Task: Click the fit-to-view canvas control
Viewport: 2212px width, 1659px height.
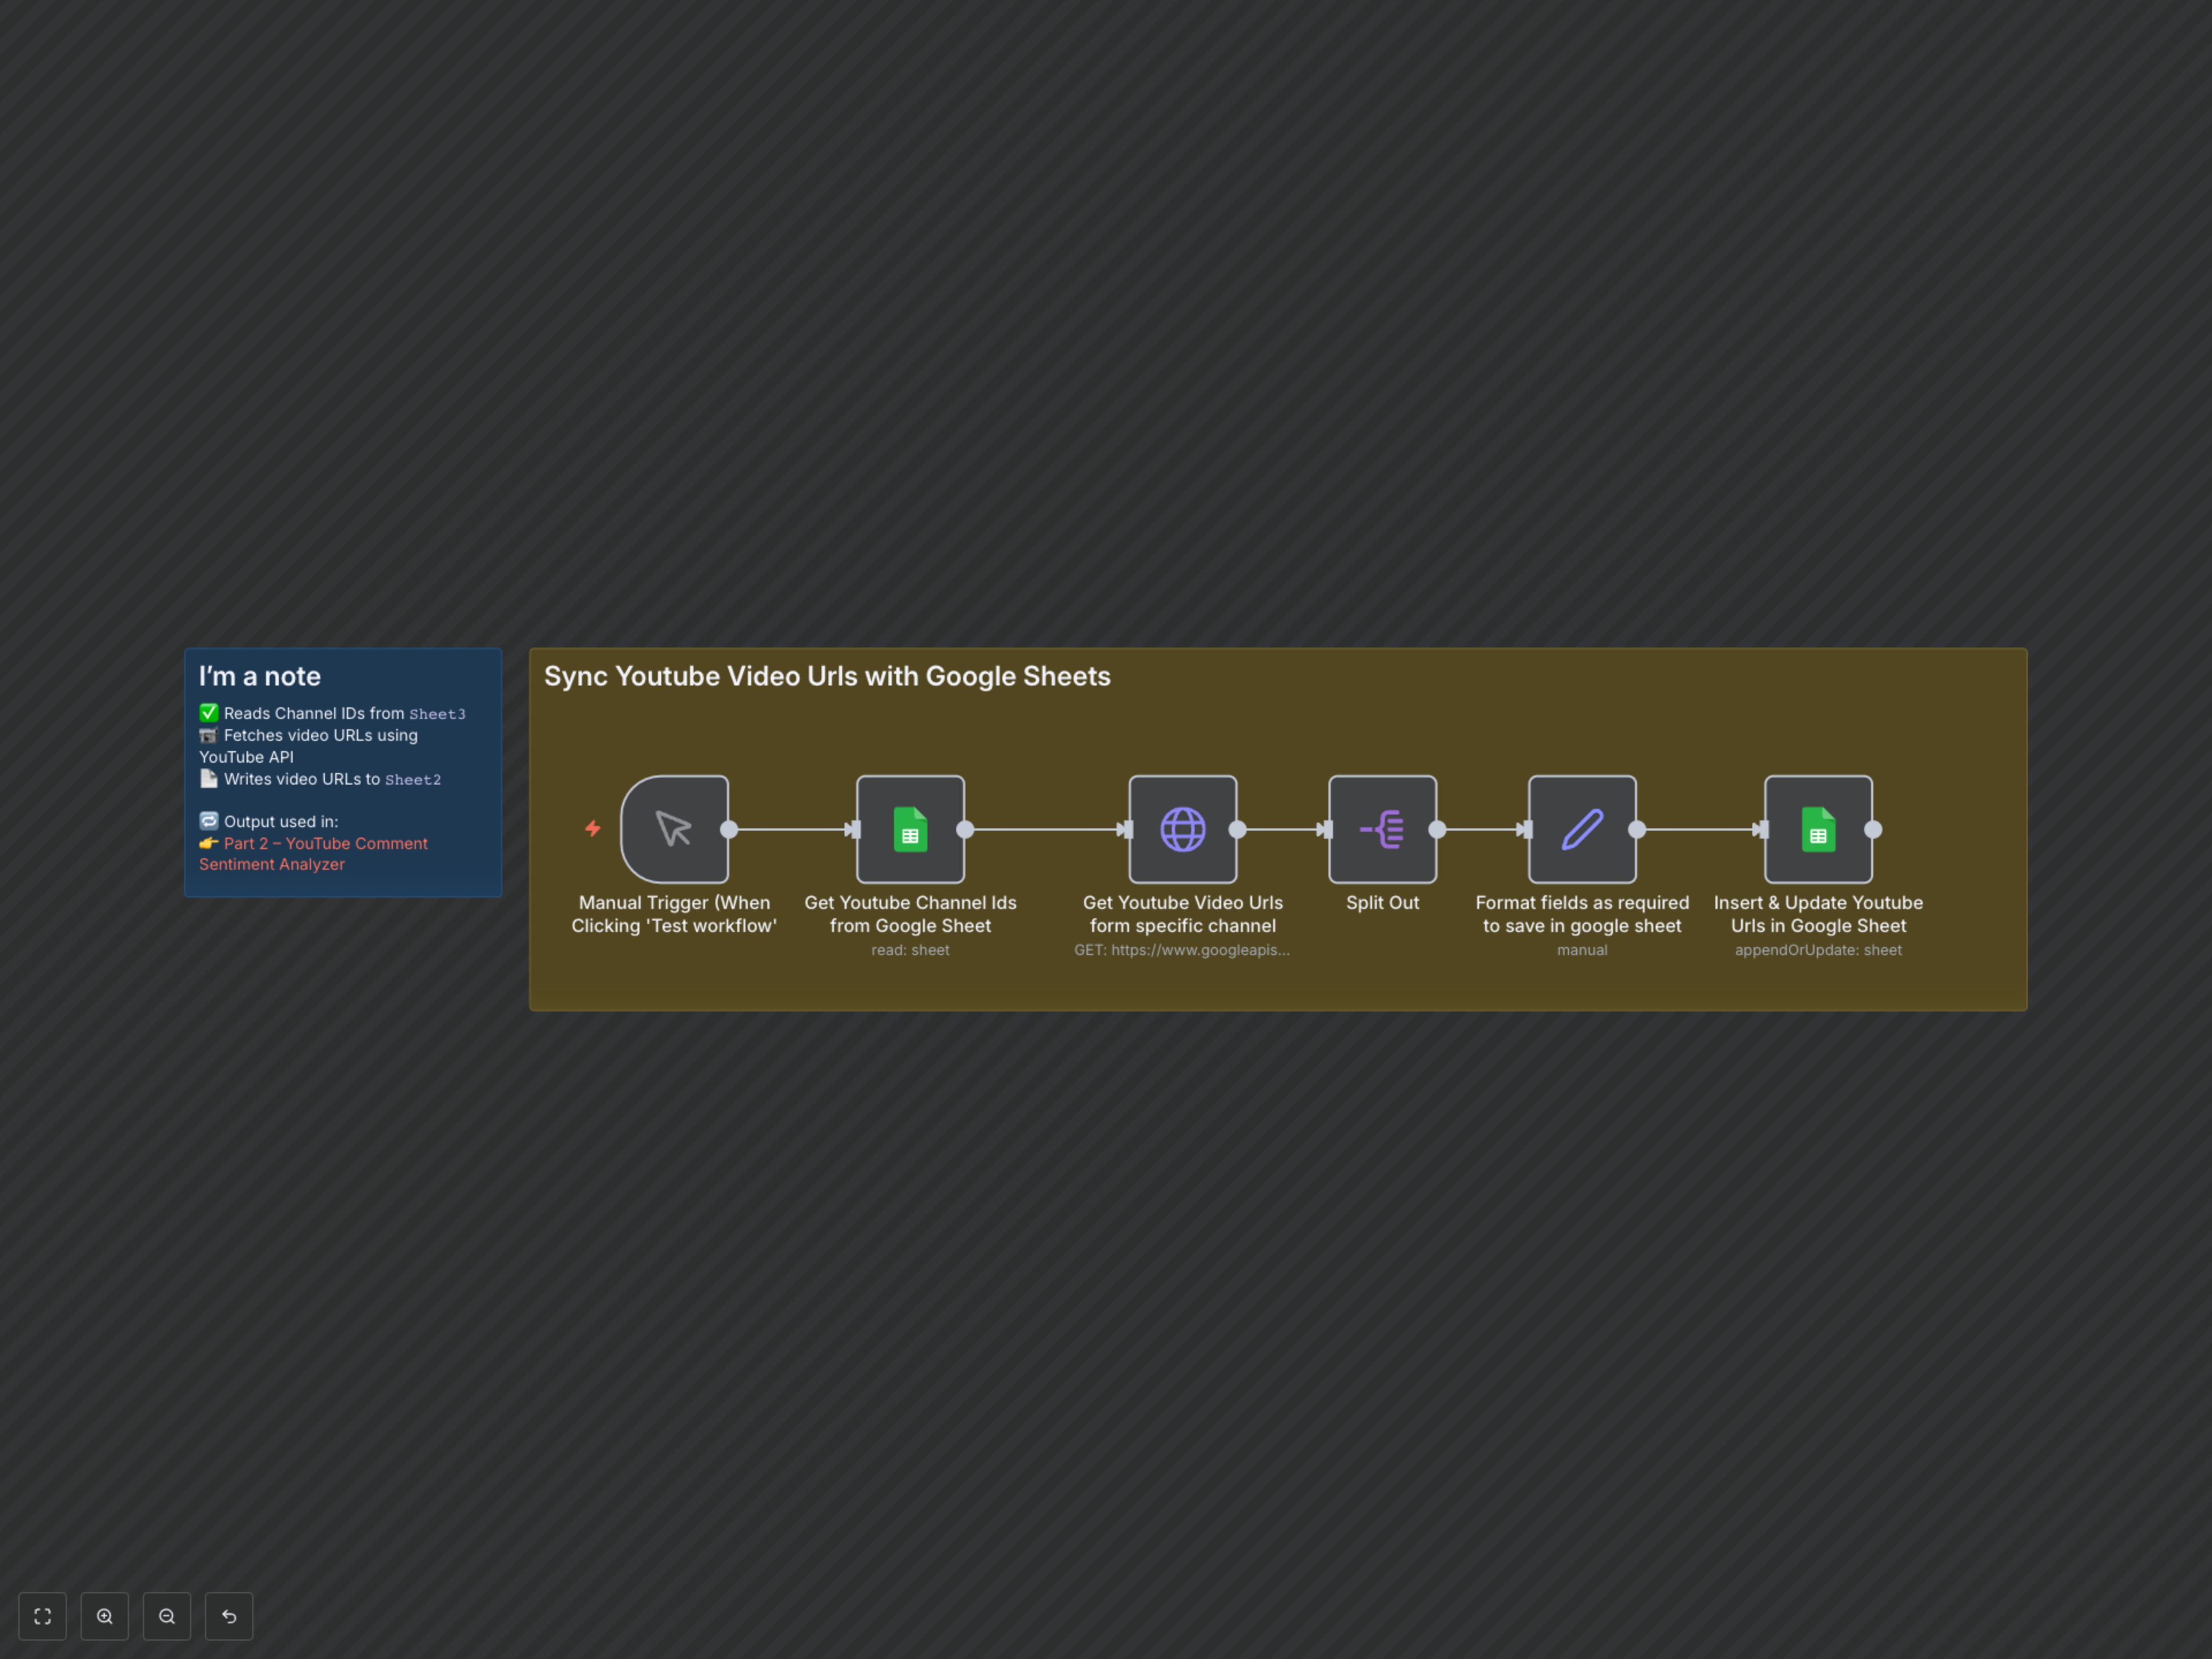Action: (x=42, y=1616)
